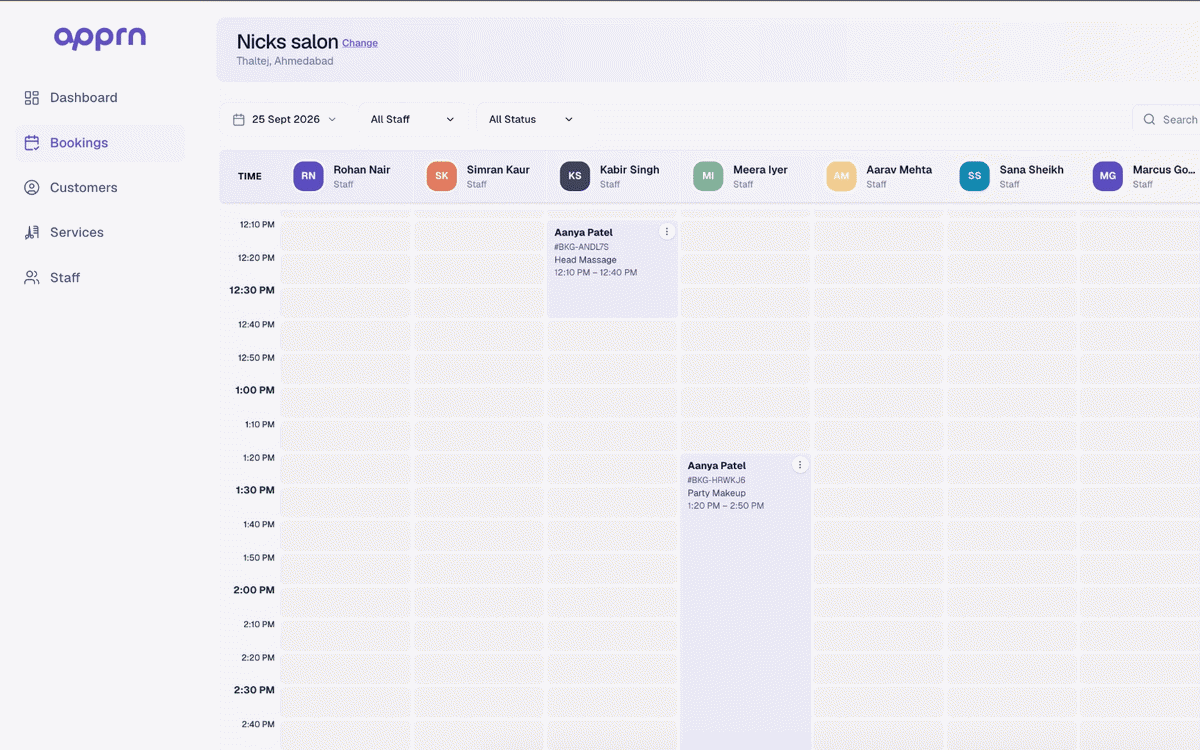The width and height of the screenshot is (1200, 750).
Task: Select Simran Kaur's 1:00 PM slot
Action: [x=479, y=402]
